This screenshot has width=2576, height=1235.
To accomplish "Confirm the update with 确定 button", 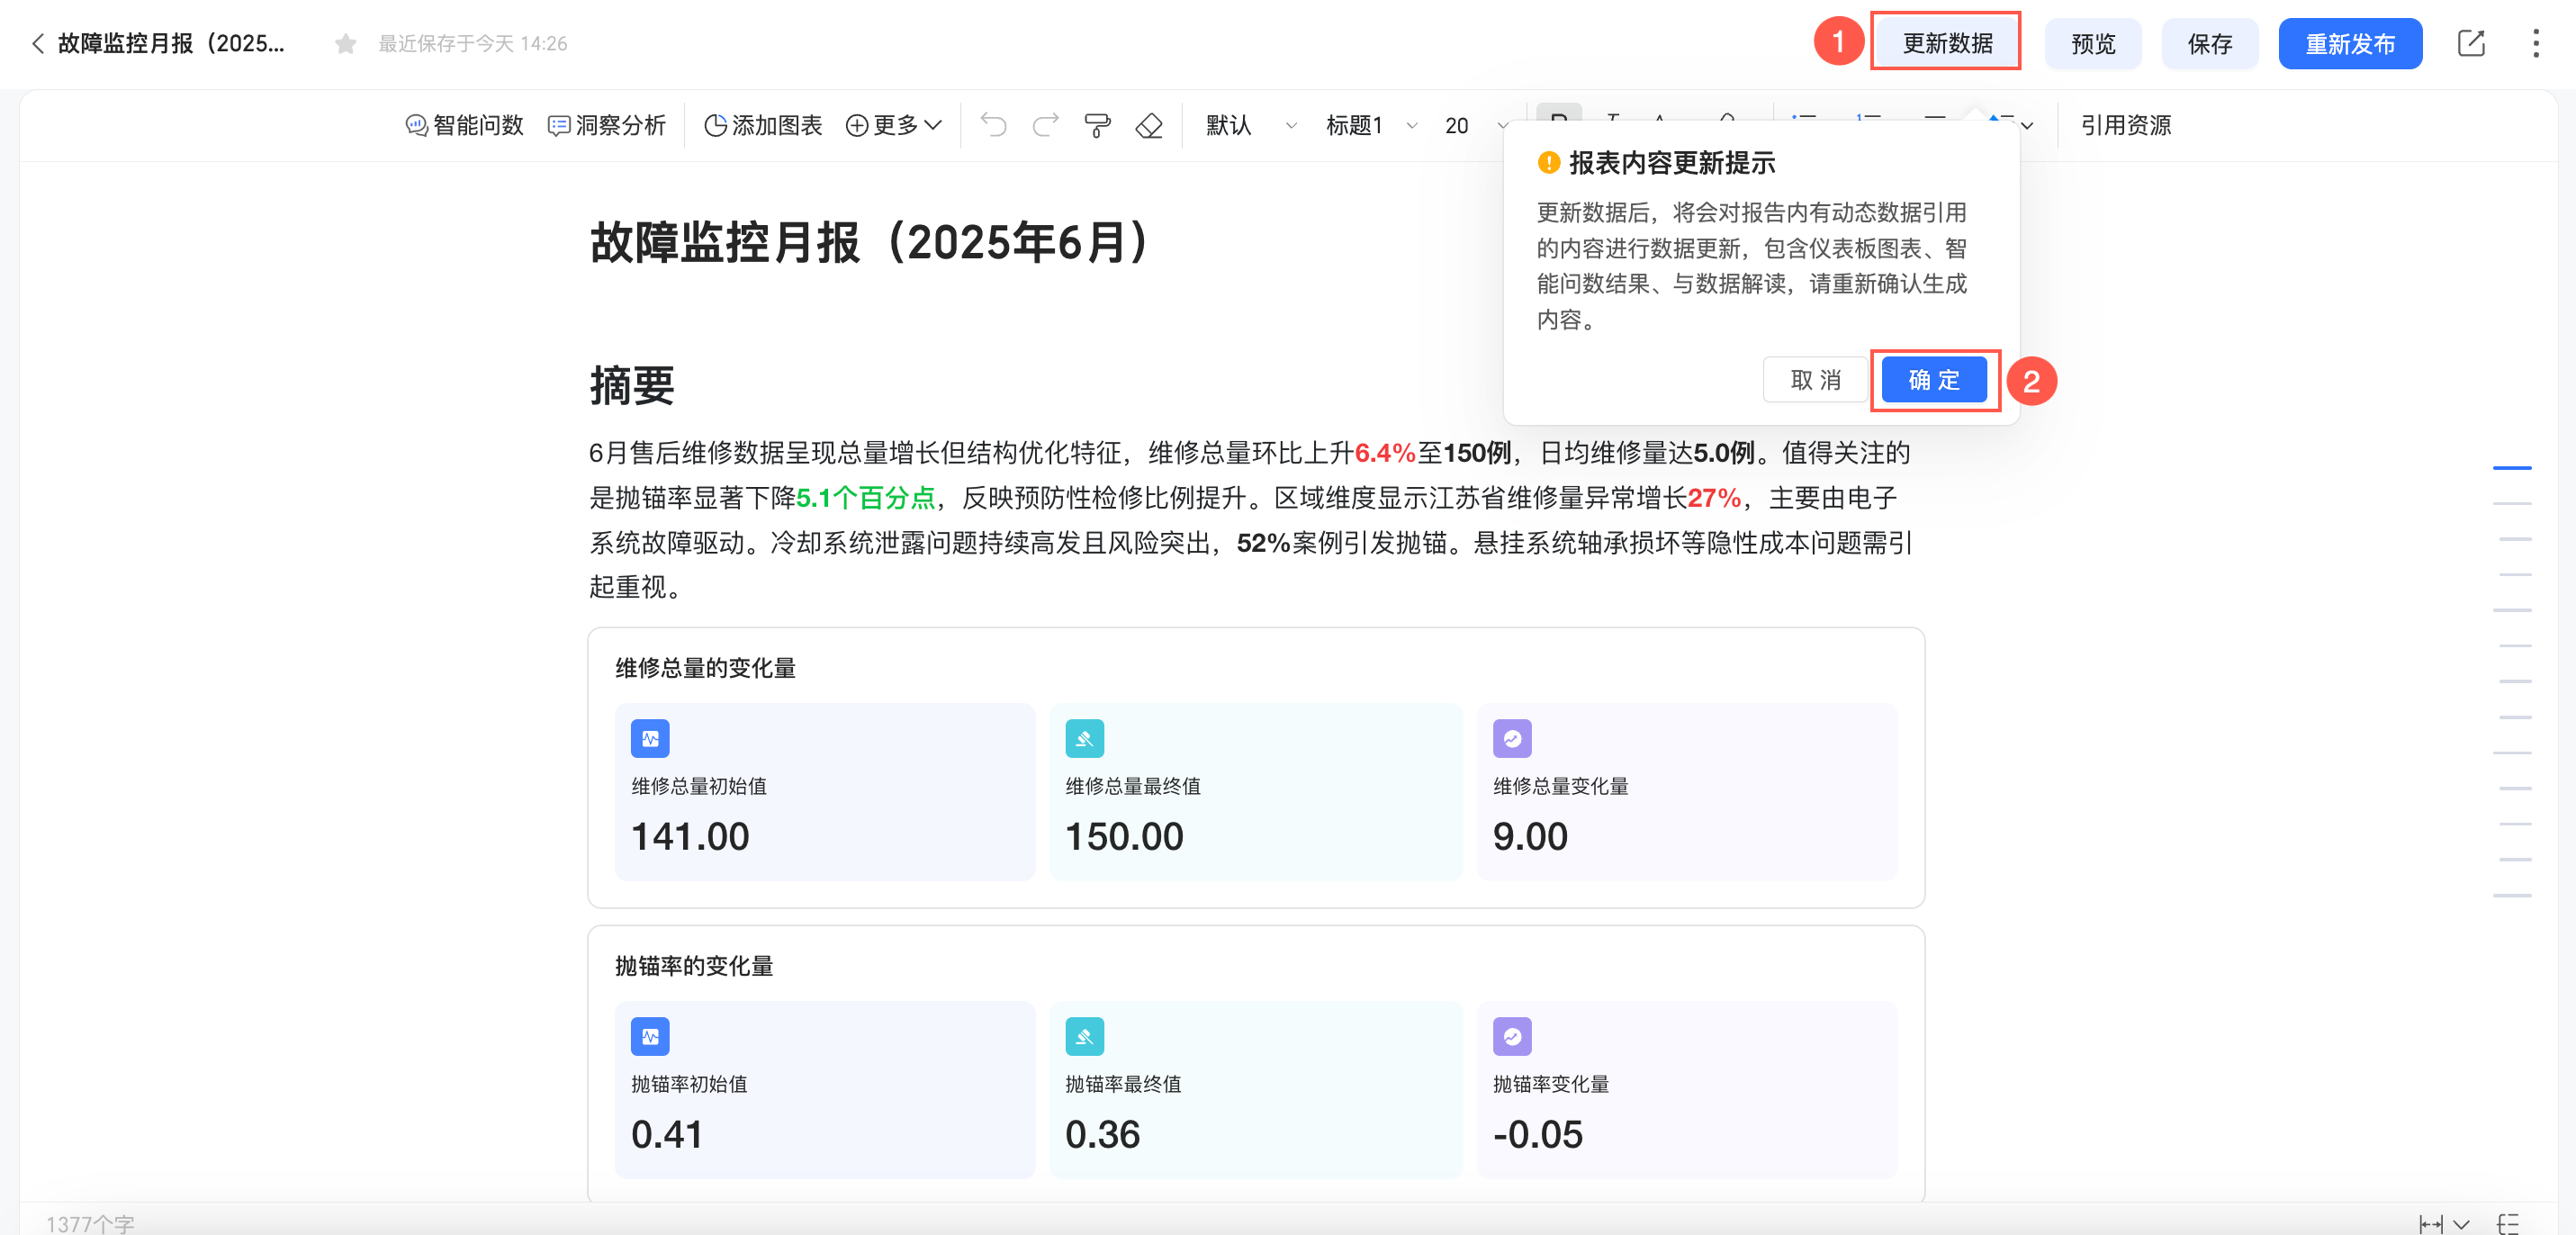I will pyautogui.click(x=1934, y=380).
